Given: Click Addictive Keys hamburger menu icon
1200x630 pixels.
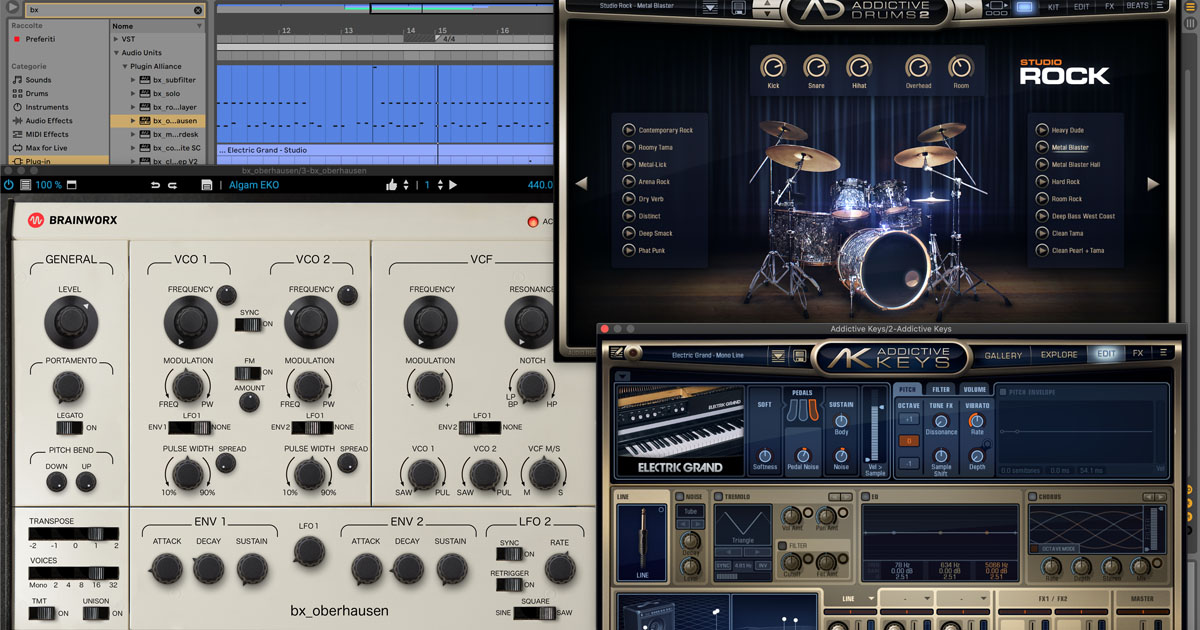Looking at the screenshot, I should (1163, 353).
